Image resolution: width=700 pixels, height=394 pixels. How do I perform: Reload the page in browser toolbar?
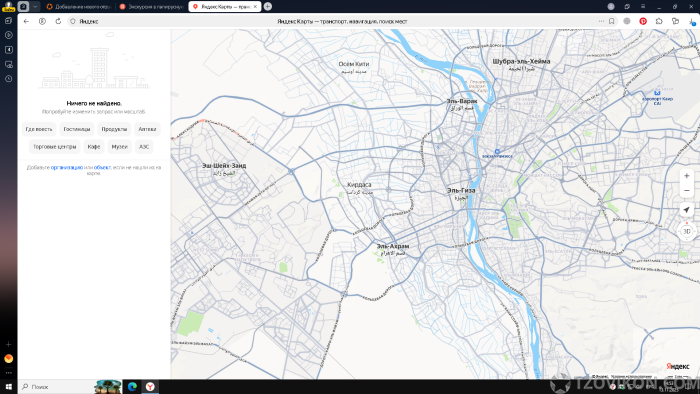click(x=58, y=21)
